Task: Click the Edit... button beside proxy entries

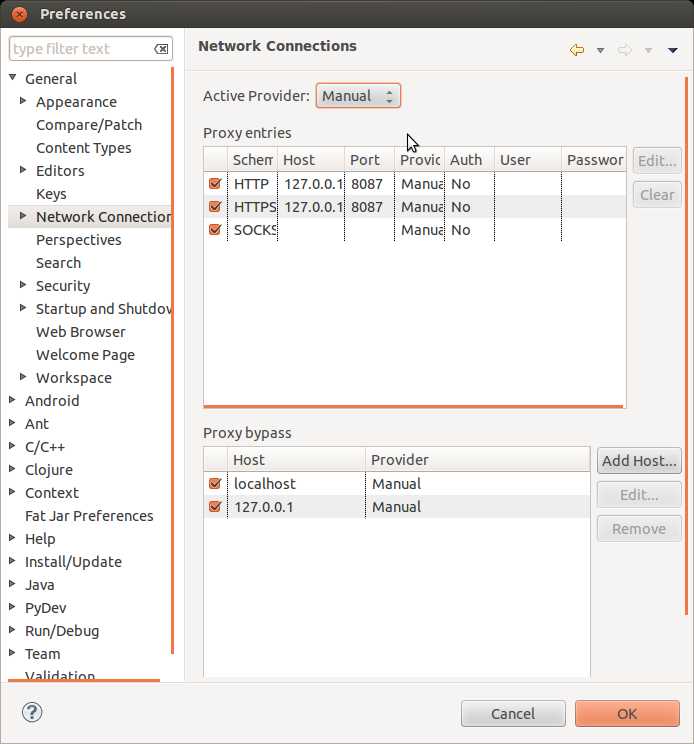Action: click(x=657, y=161)
